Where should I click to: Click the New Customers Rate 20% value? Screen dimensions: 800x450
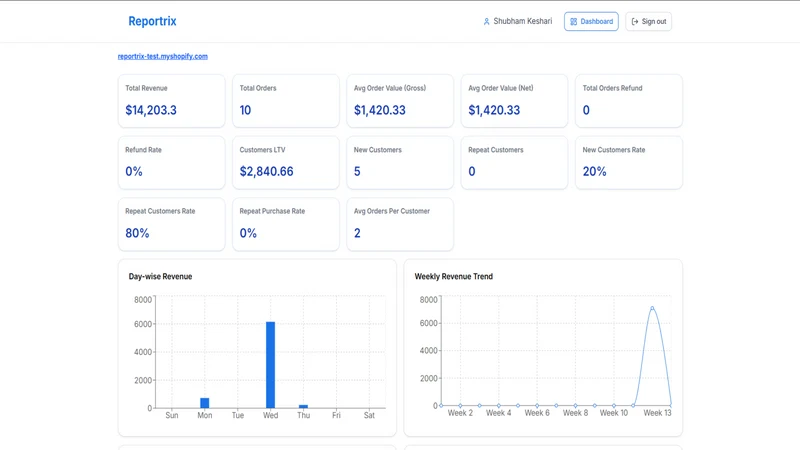pyautogui.click(x=594, y=171)
